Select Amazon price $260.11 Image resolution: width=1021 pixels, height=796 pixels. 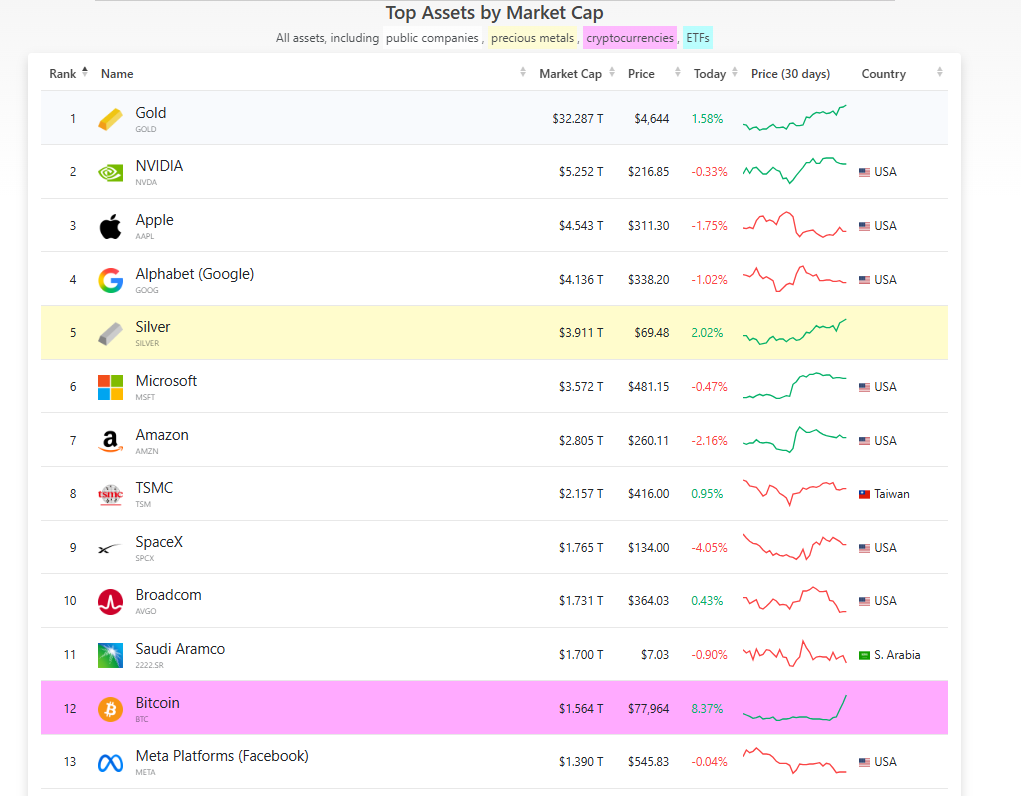pyautogui.click(x=649, y=441)
